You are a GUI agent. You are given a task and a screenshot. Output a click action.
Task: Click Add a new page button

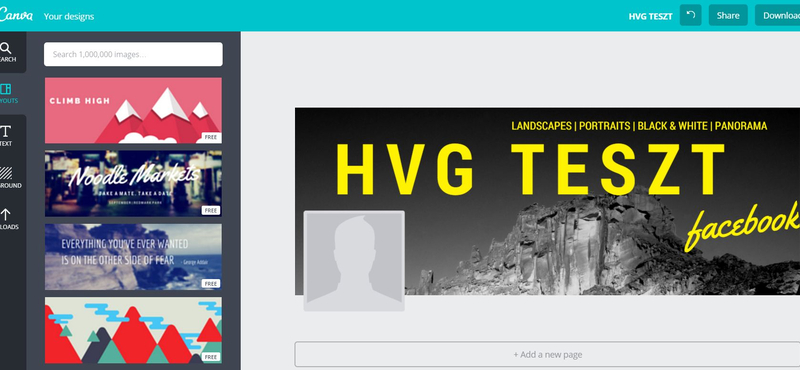tap(547, 354)
